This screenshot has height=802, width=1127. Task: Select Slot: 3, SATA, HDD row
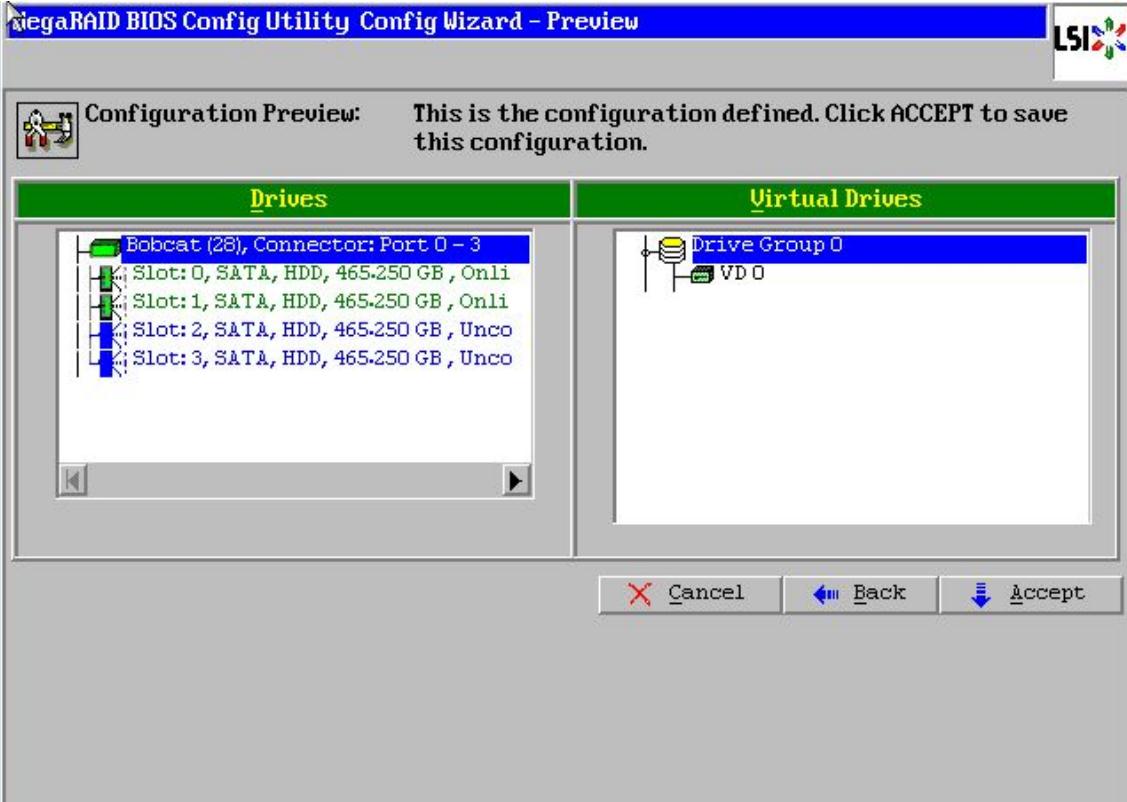coord(322,359)
